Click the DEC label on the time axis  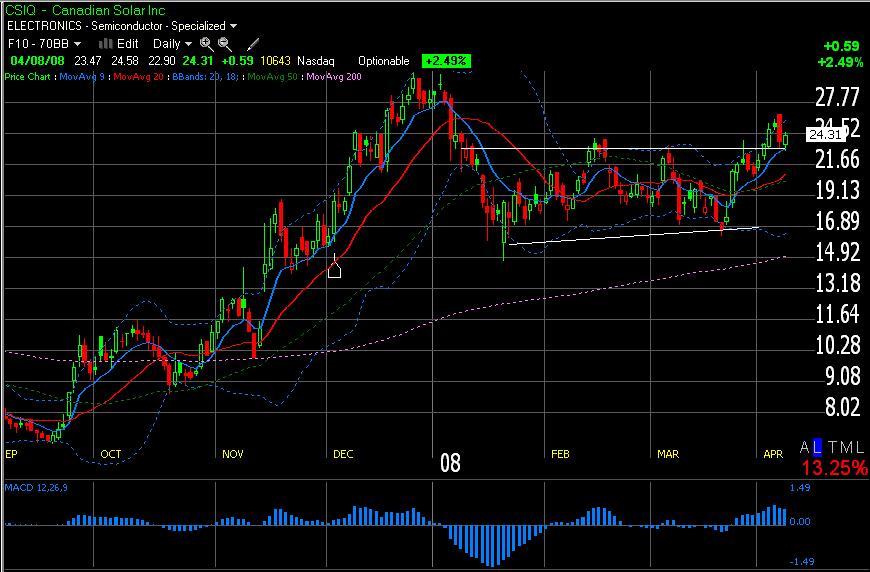343,454
